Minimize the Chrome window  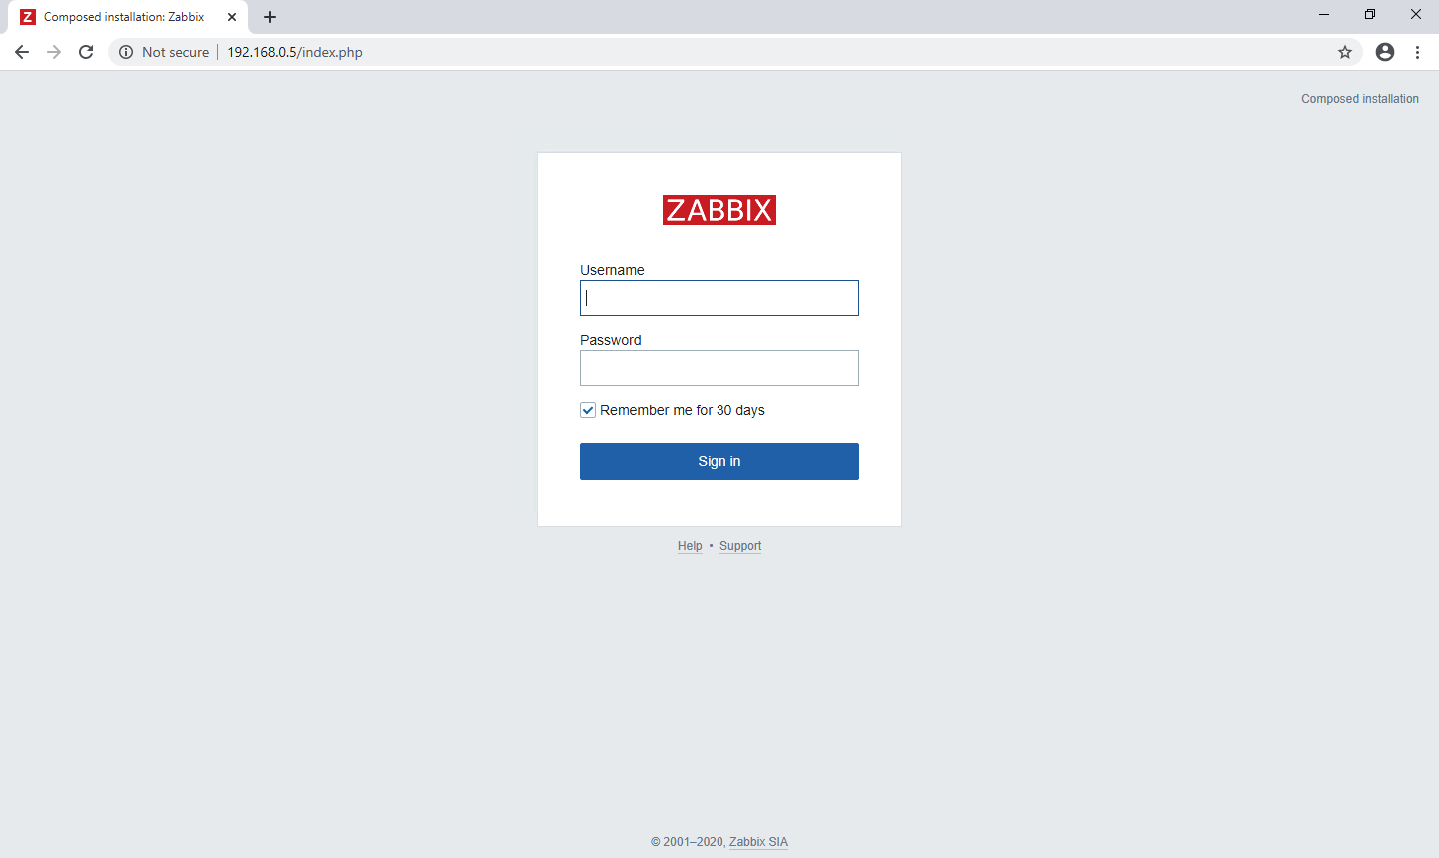click(1324, 15)
